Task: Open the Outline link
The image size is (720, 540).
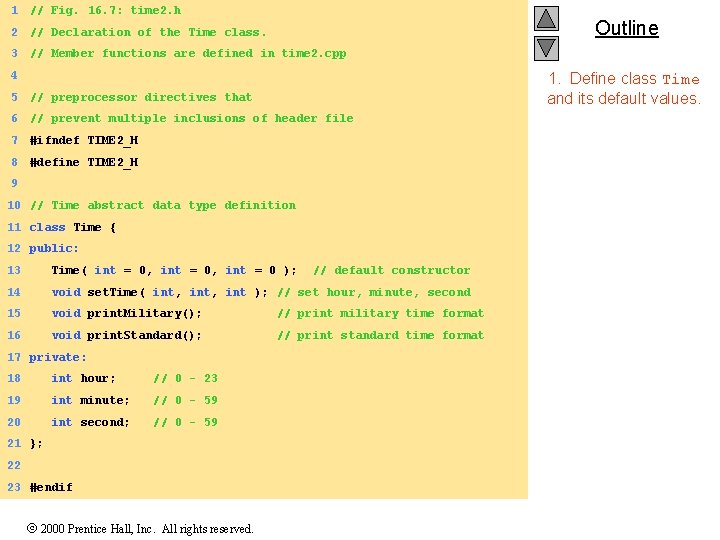Action: click(x=626, y=28)
